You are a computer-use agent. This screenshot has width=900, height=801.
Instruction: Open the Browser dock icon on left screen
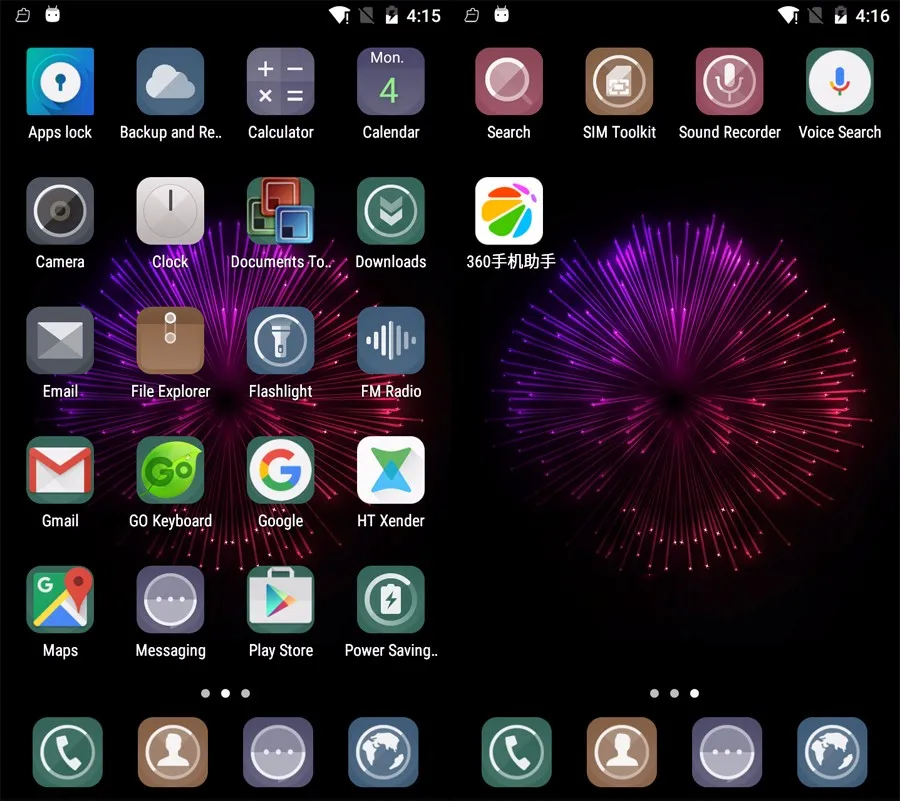tap(383, 752)
